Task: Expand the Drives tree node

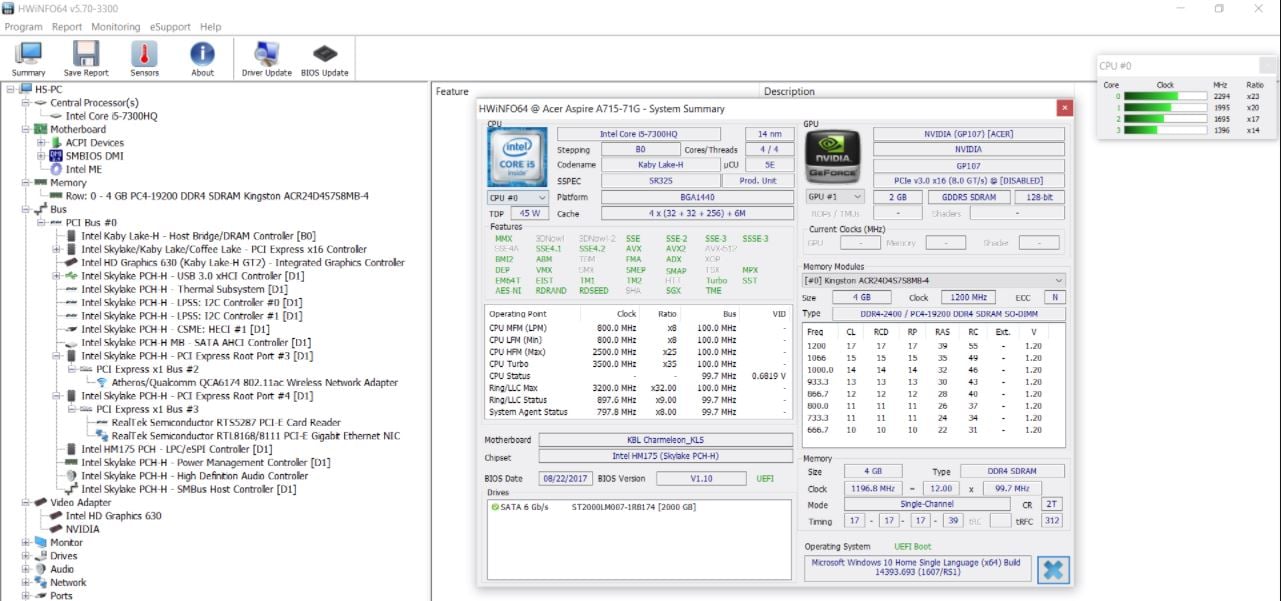Action: point(26,556)
